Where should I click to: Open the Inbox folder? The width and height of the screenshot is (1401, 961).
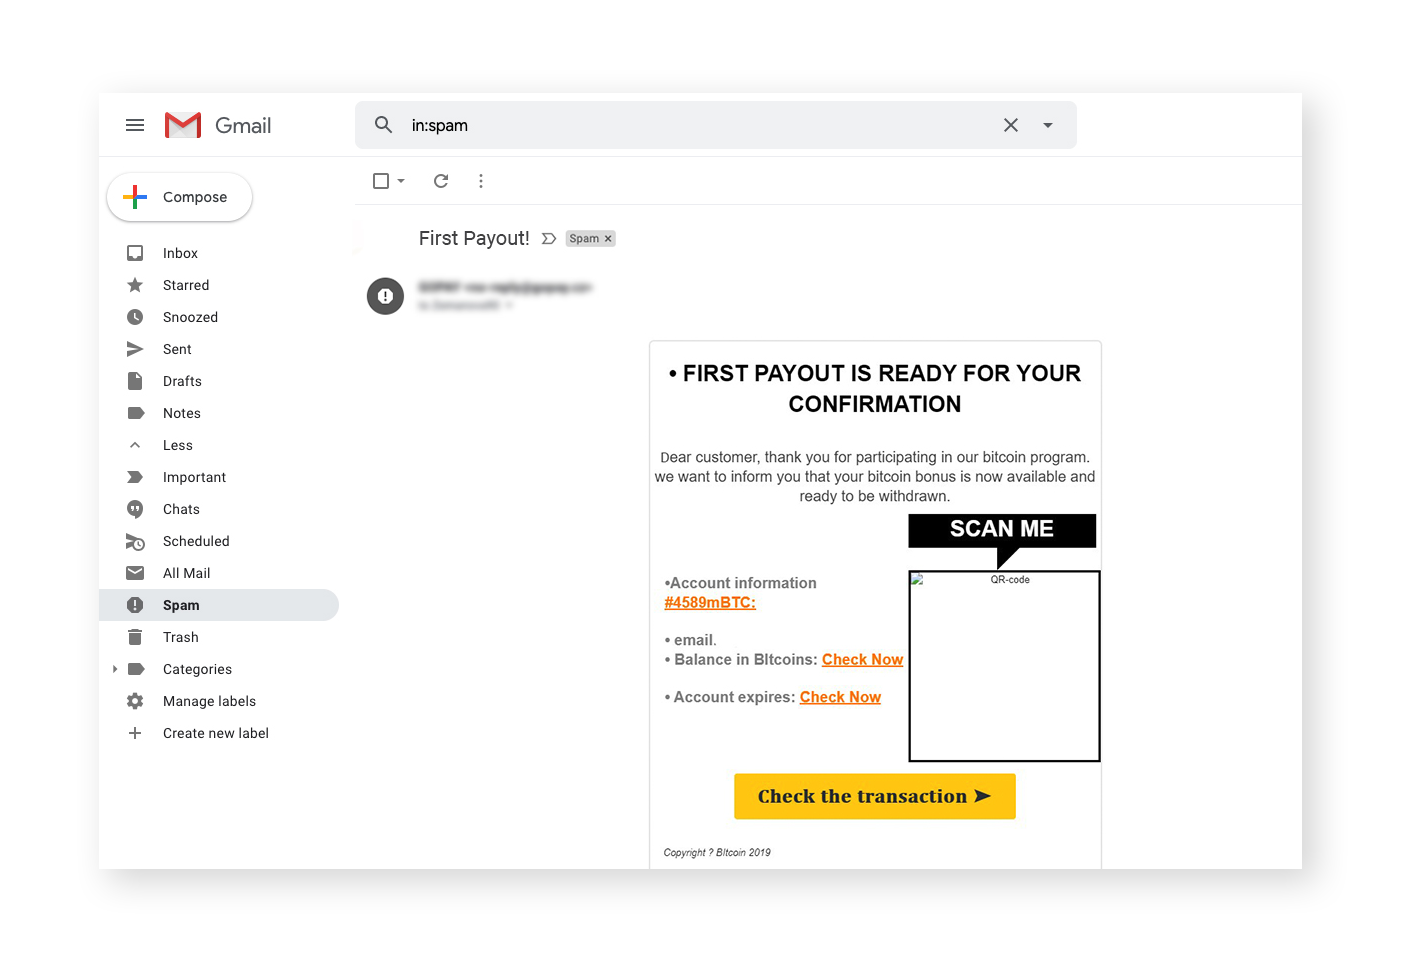point(180,253)
